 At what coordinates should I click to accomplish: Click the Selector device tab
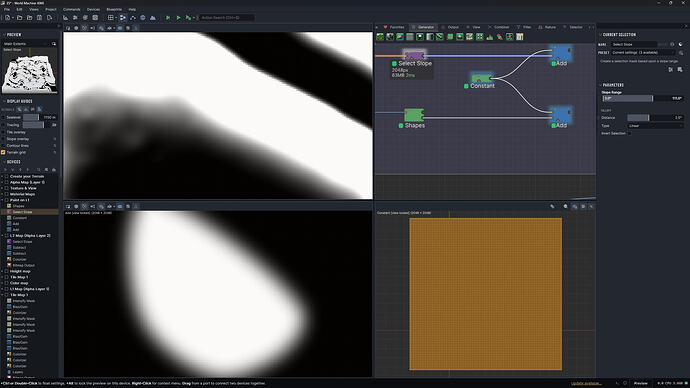573,27
